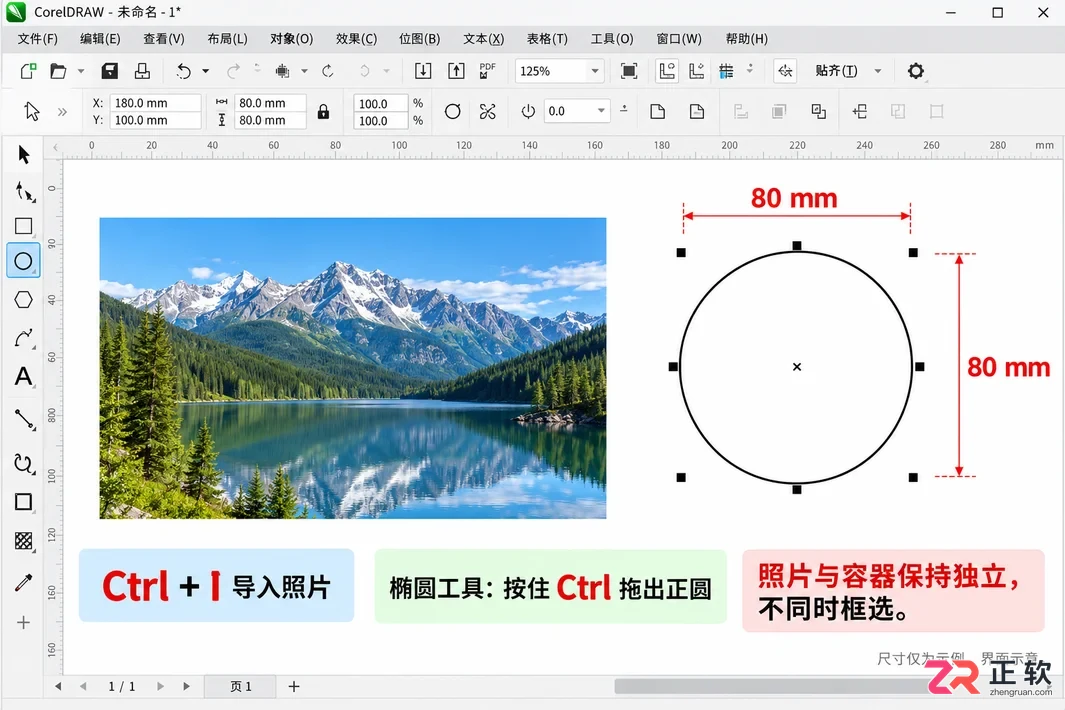The height and width of the screenshot is (710, 1065).
Task: Open the 效果(C) menu
Action: tap(356, 39)
